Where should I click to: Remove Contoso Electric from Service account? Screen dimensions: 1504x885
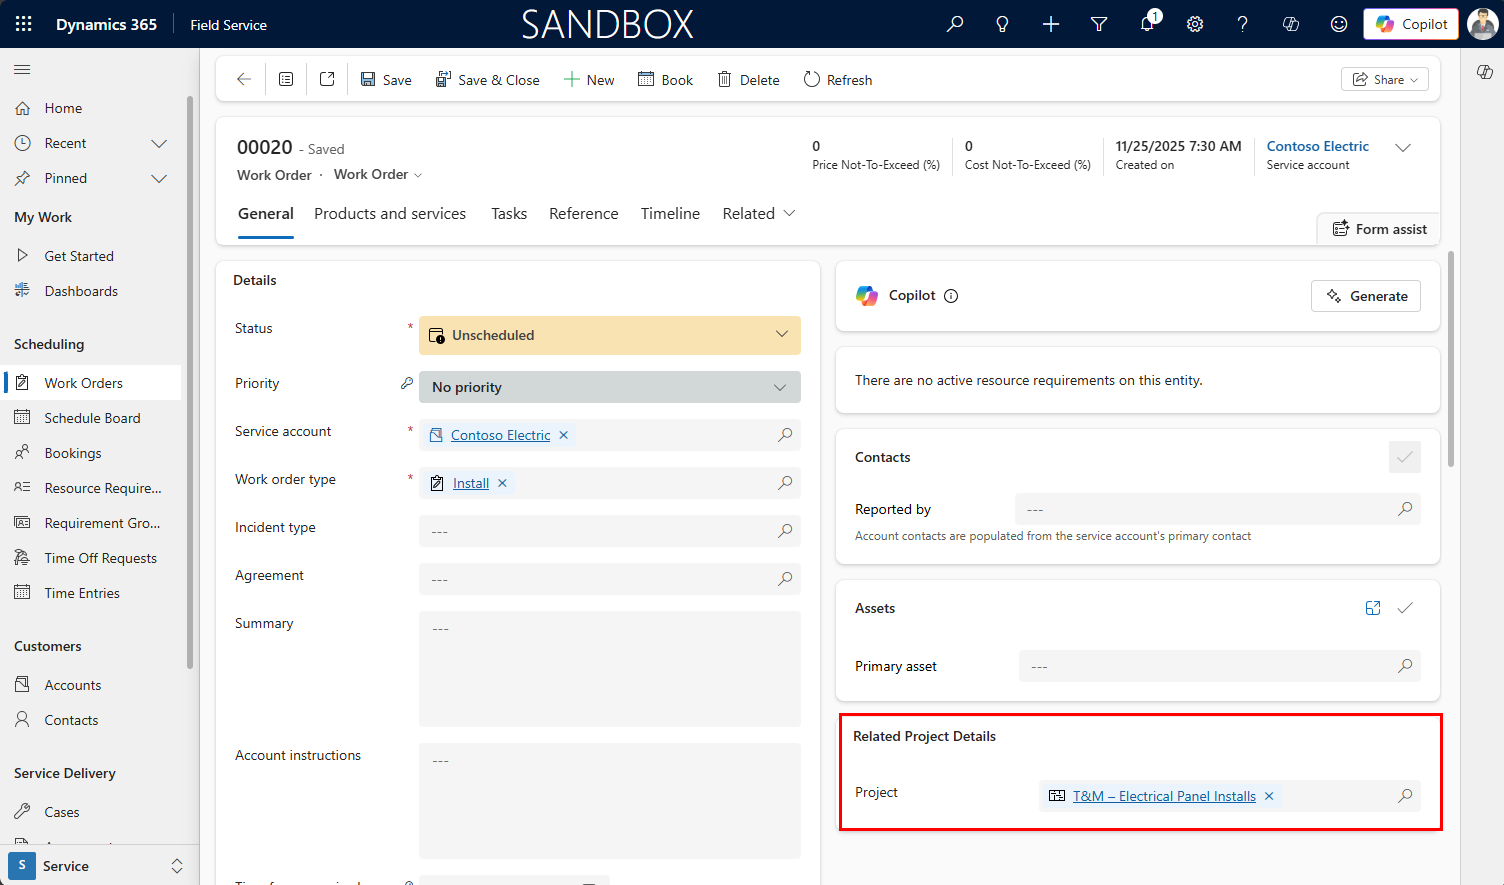click(564, 435)
